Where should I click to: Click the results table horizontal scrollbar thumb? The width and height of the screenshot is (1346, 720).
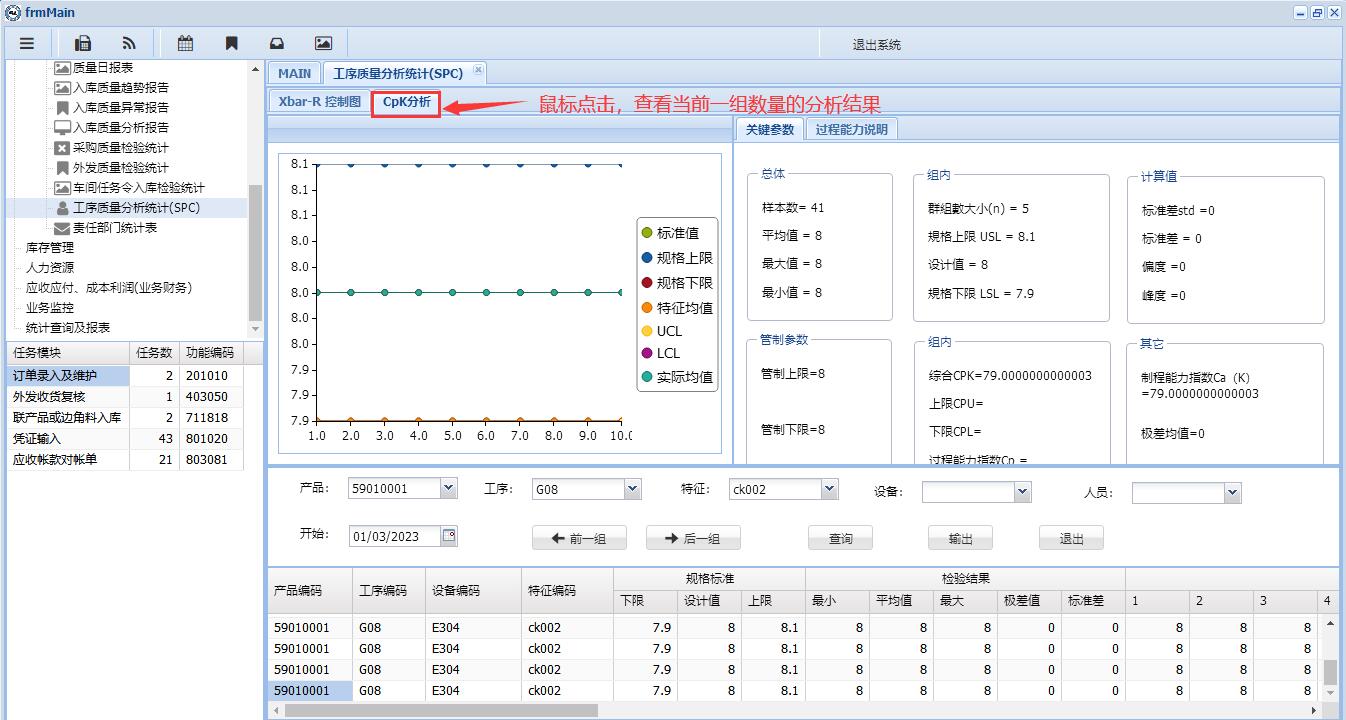(441, 711)
